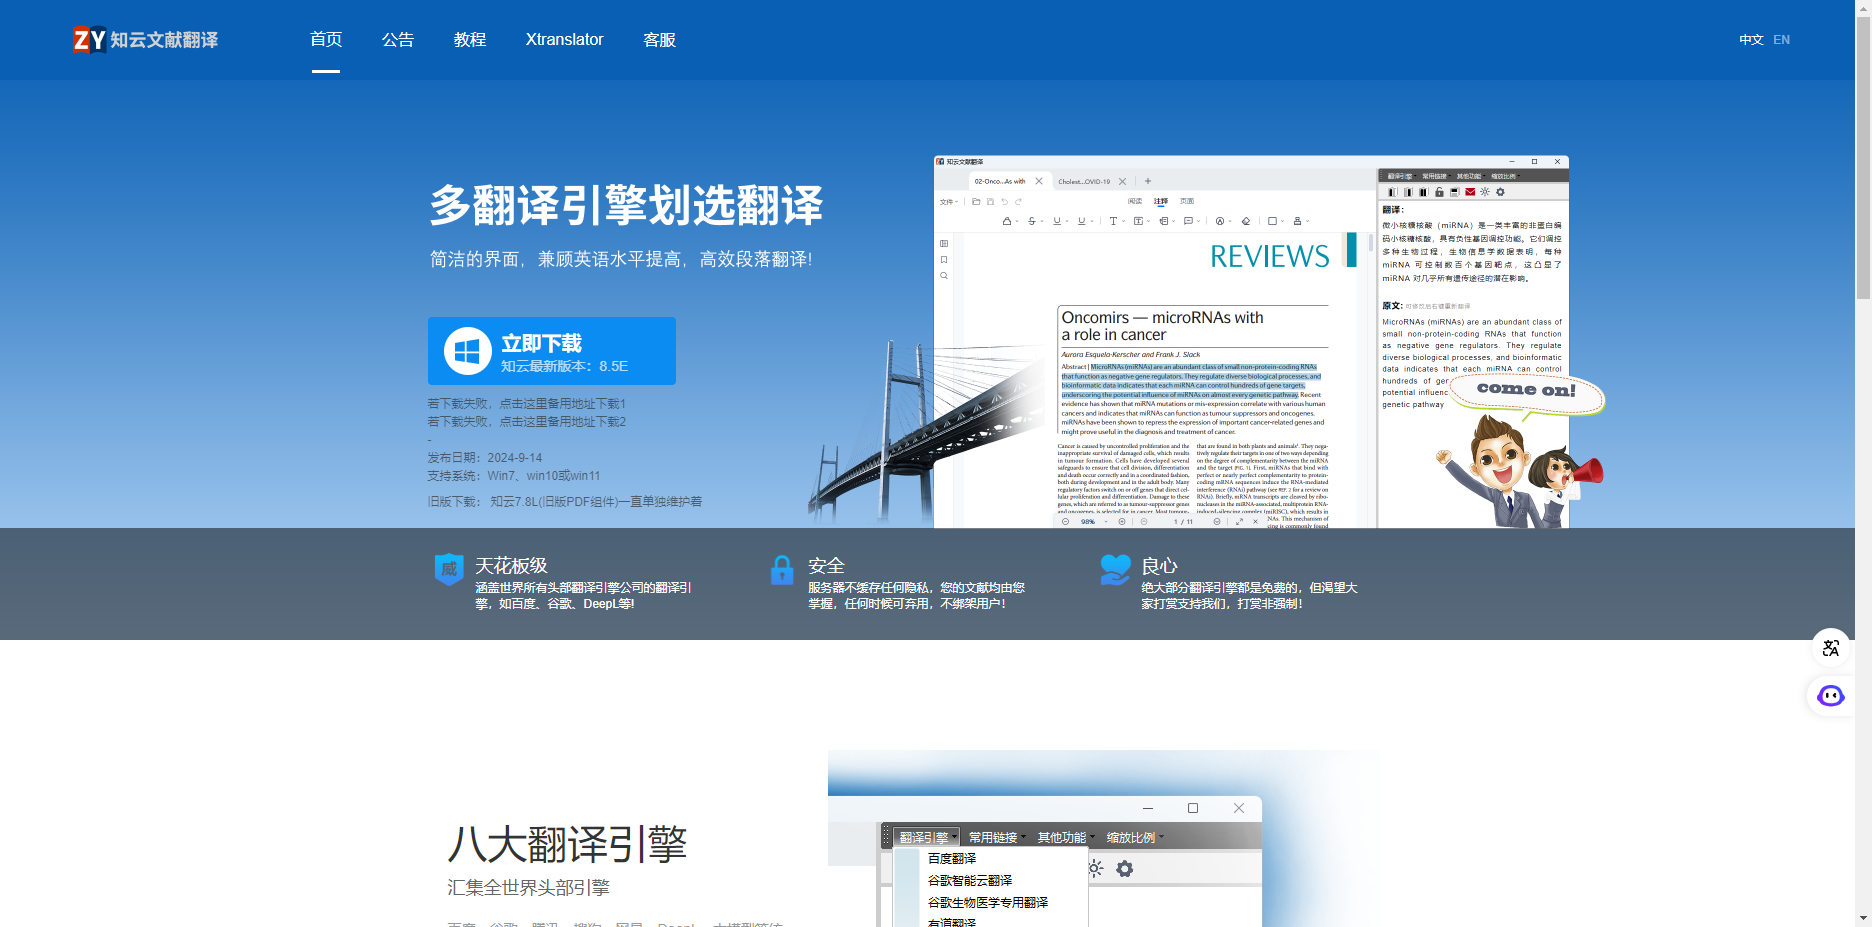
Task: Select 谷歌生物医学专用翻译 in the engine list
Action: click(x=988, y=903)
